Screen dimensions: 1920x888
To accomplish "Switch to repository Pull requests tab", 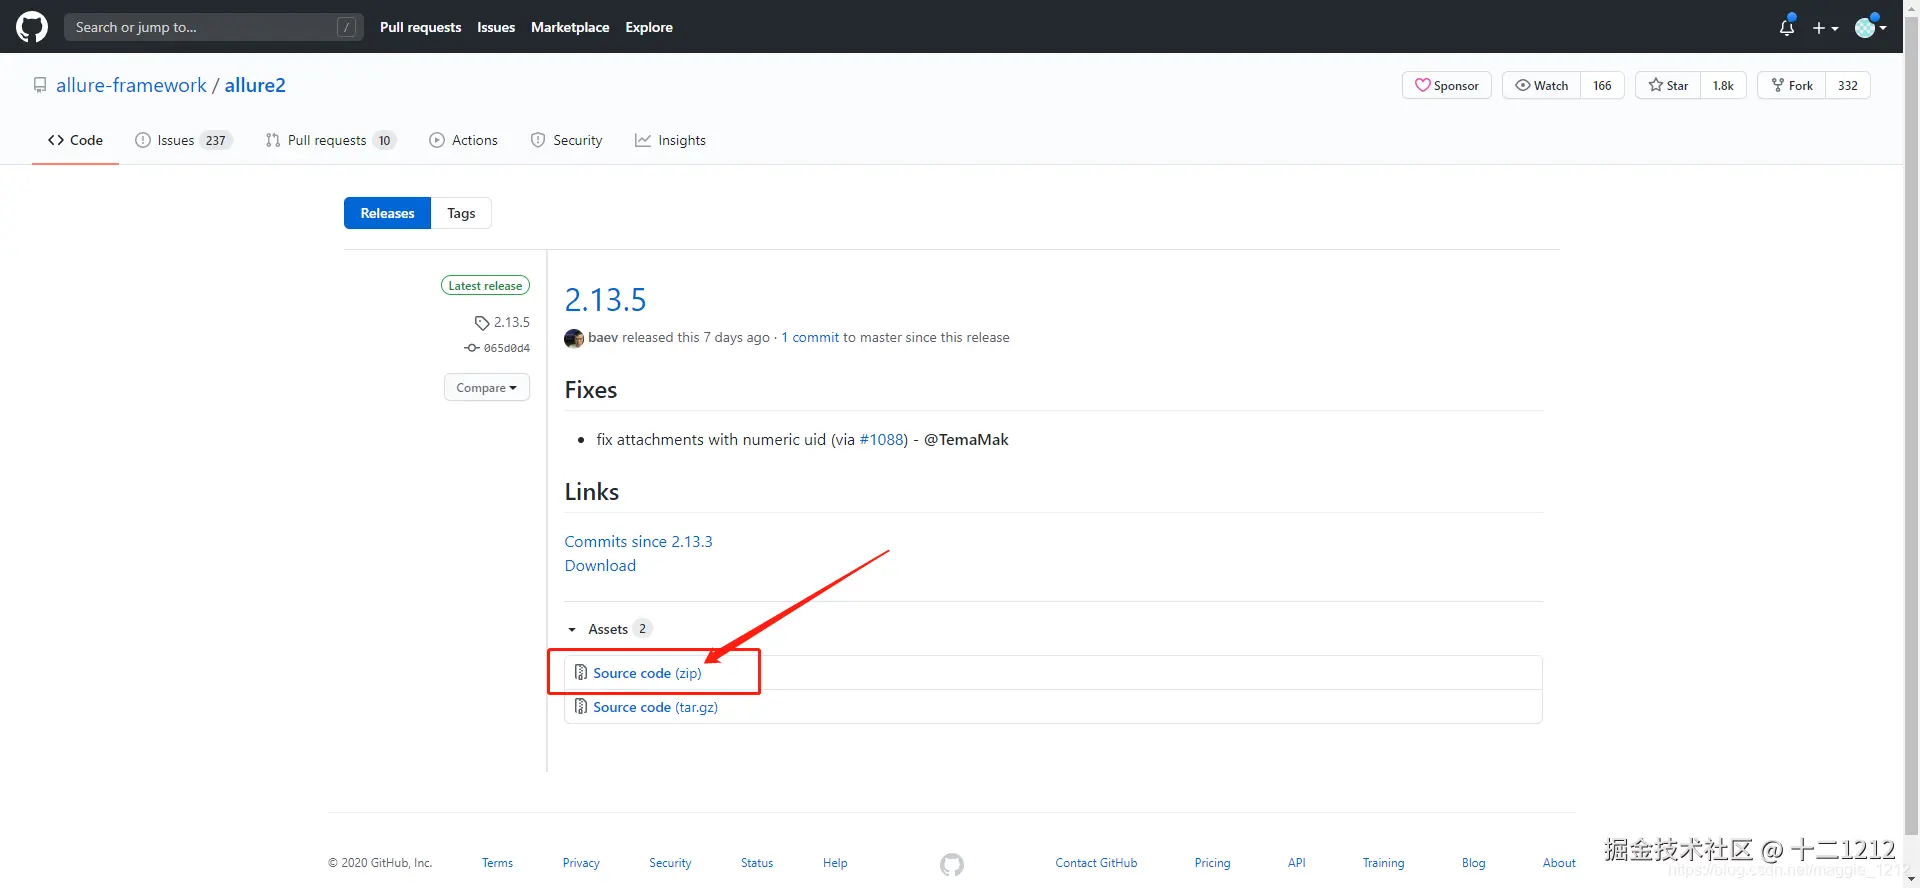I will (331, 140).
